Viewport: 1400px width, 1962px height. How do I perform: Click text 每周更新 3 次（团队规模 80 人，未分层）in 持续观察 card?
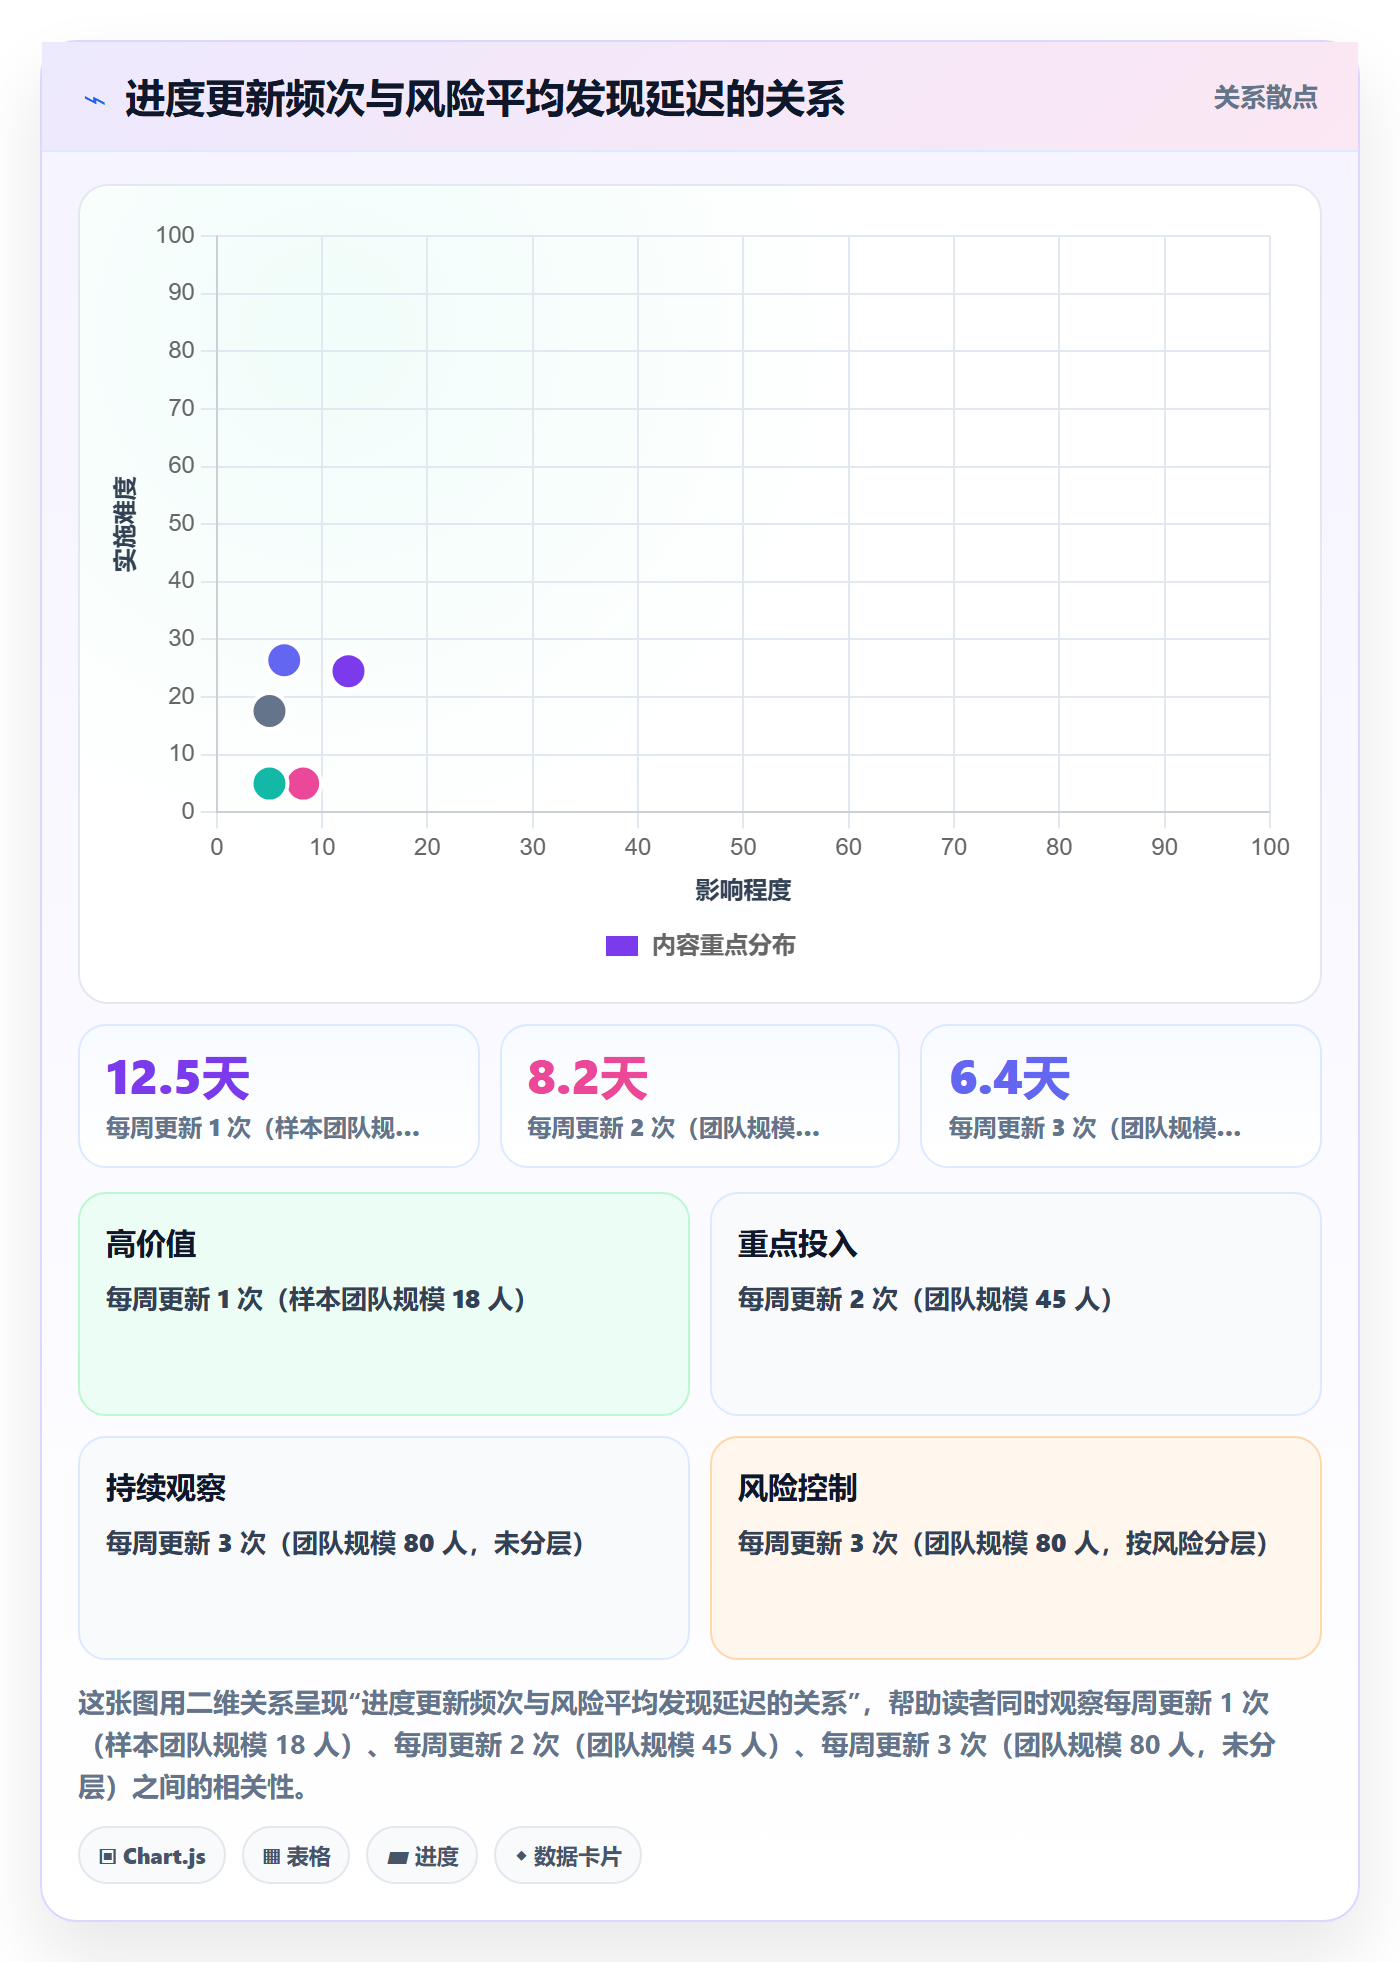[346, 1543]
